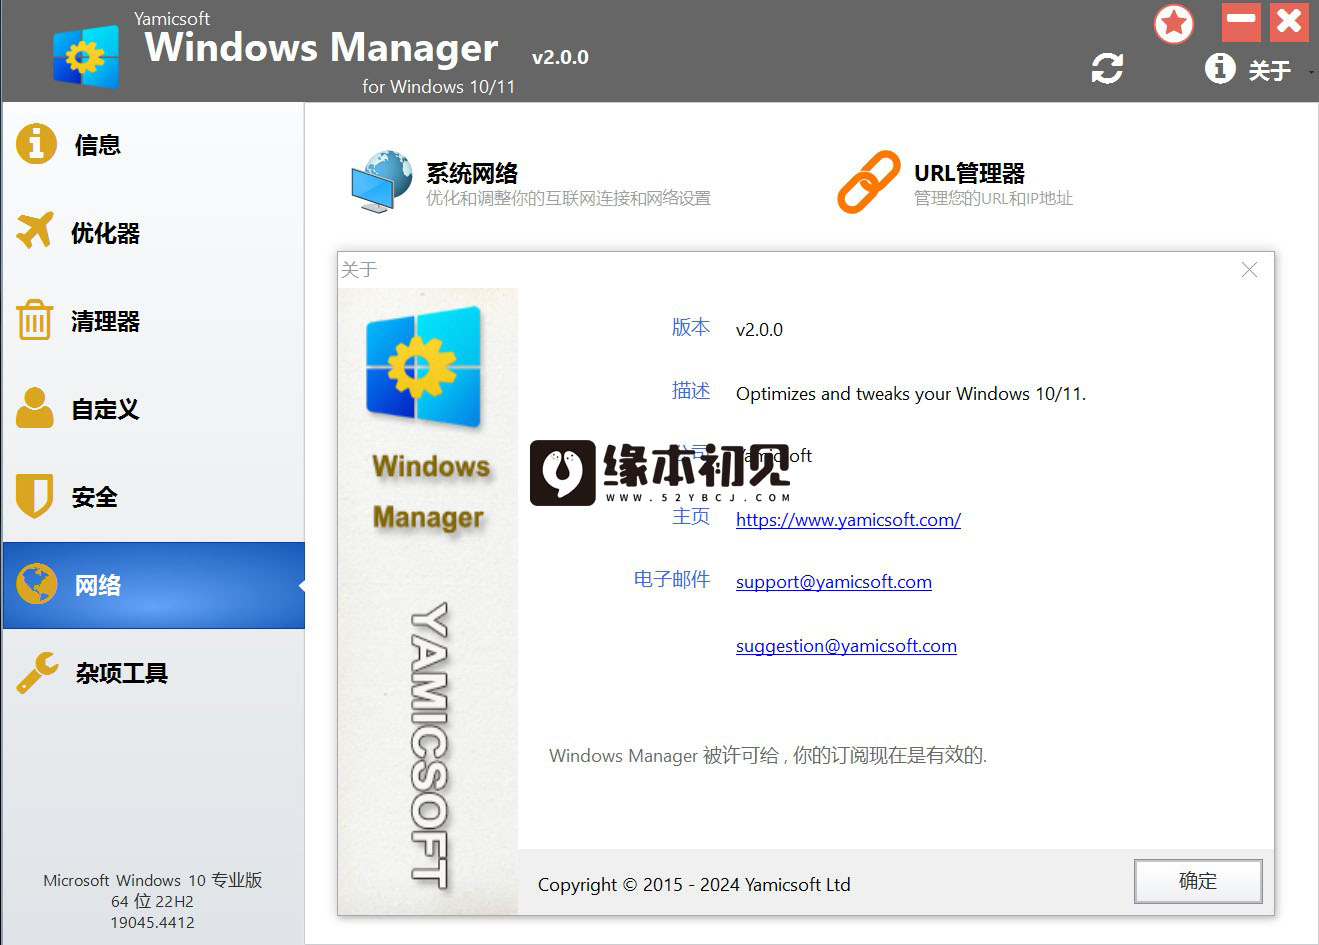Open the 安全 shield section
Image resolution: width=1319 pixels, height=945 pixels.
click(x=152, y=497)
